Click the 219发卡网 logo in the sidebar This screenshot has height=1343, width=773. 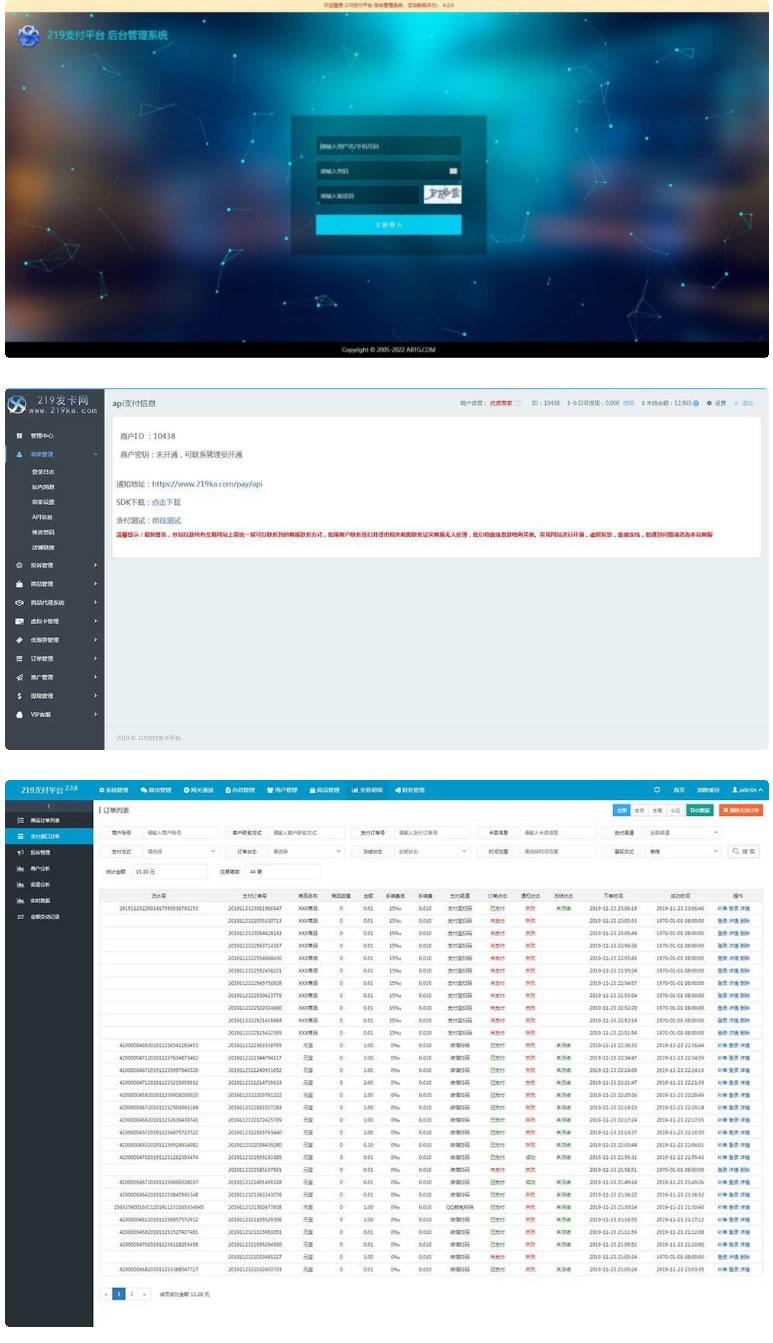[53, 404]
